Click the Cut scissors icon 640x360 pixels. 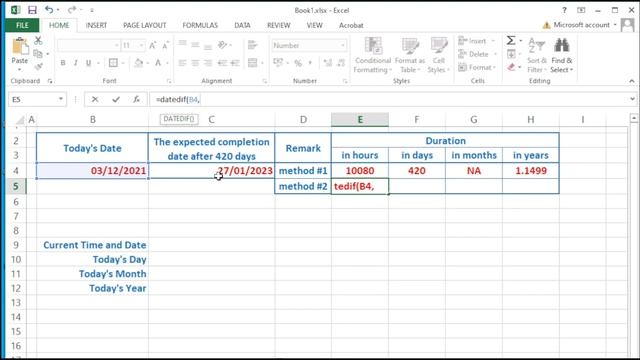(38, 40)
